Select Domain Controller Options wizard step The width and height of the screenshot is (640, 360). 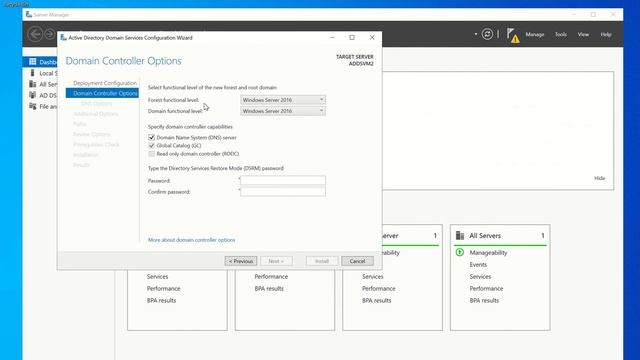tap(102, 93)
